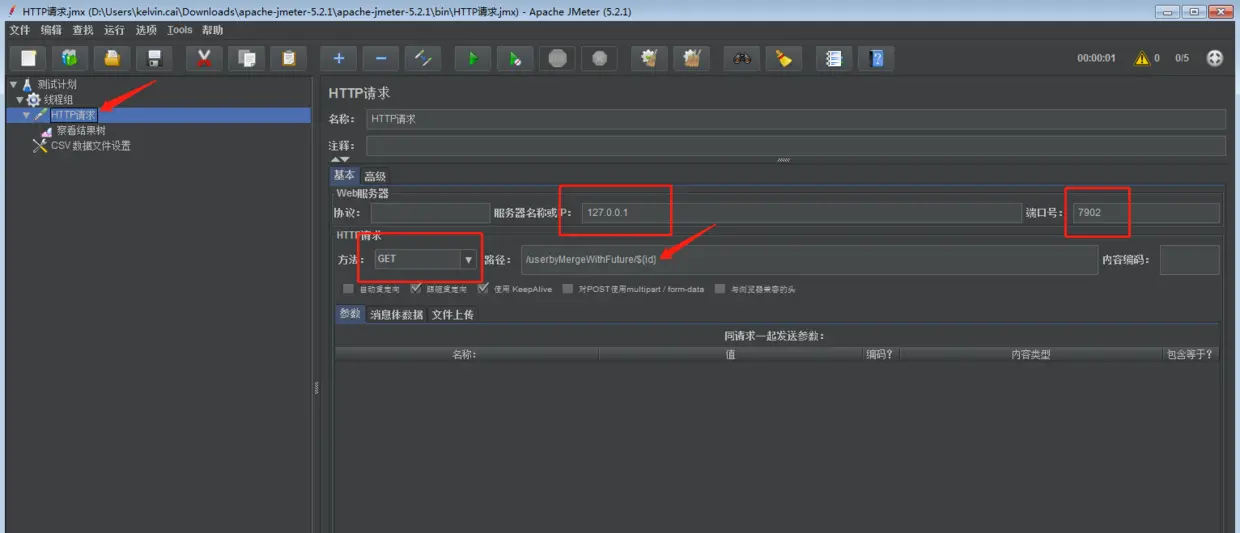Click the 编码? column header
Image resolution: width=1240 pixels, height=533 pixels.
pos(880,354)
